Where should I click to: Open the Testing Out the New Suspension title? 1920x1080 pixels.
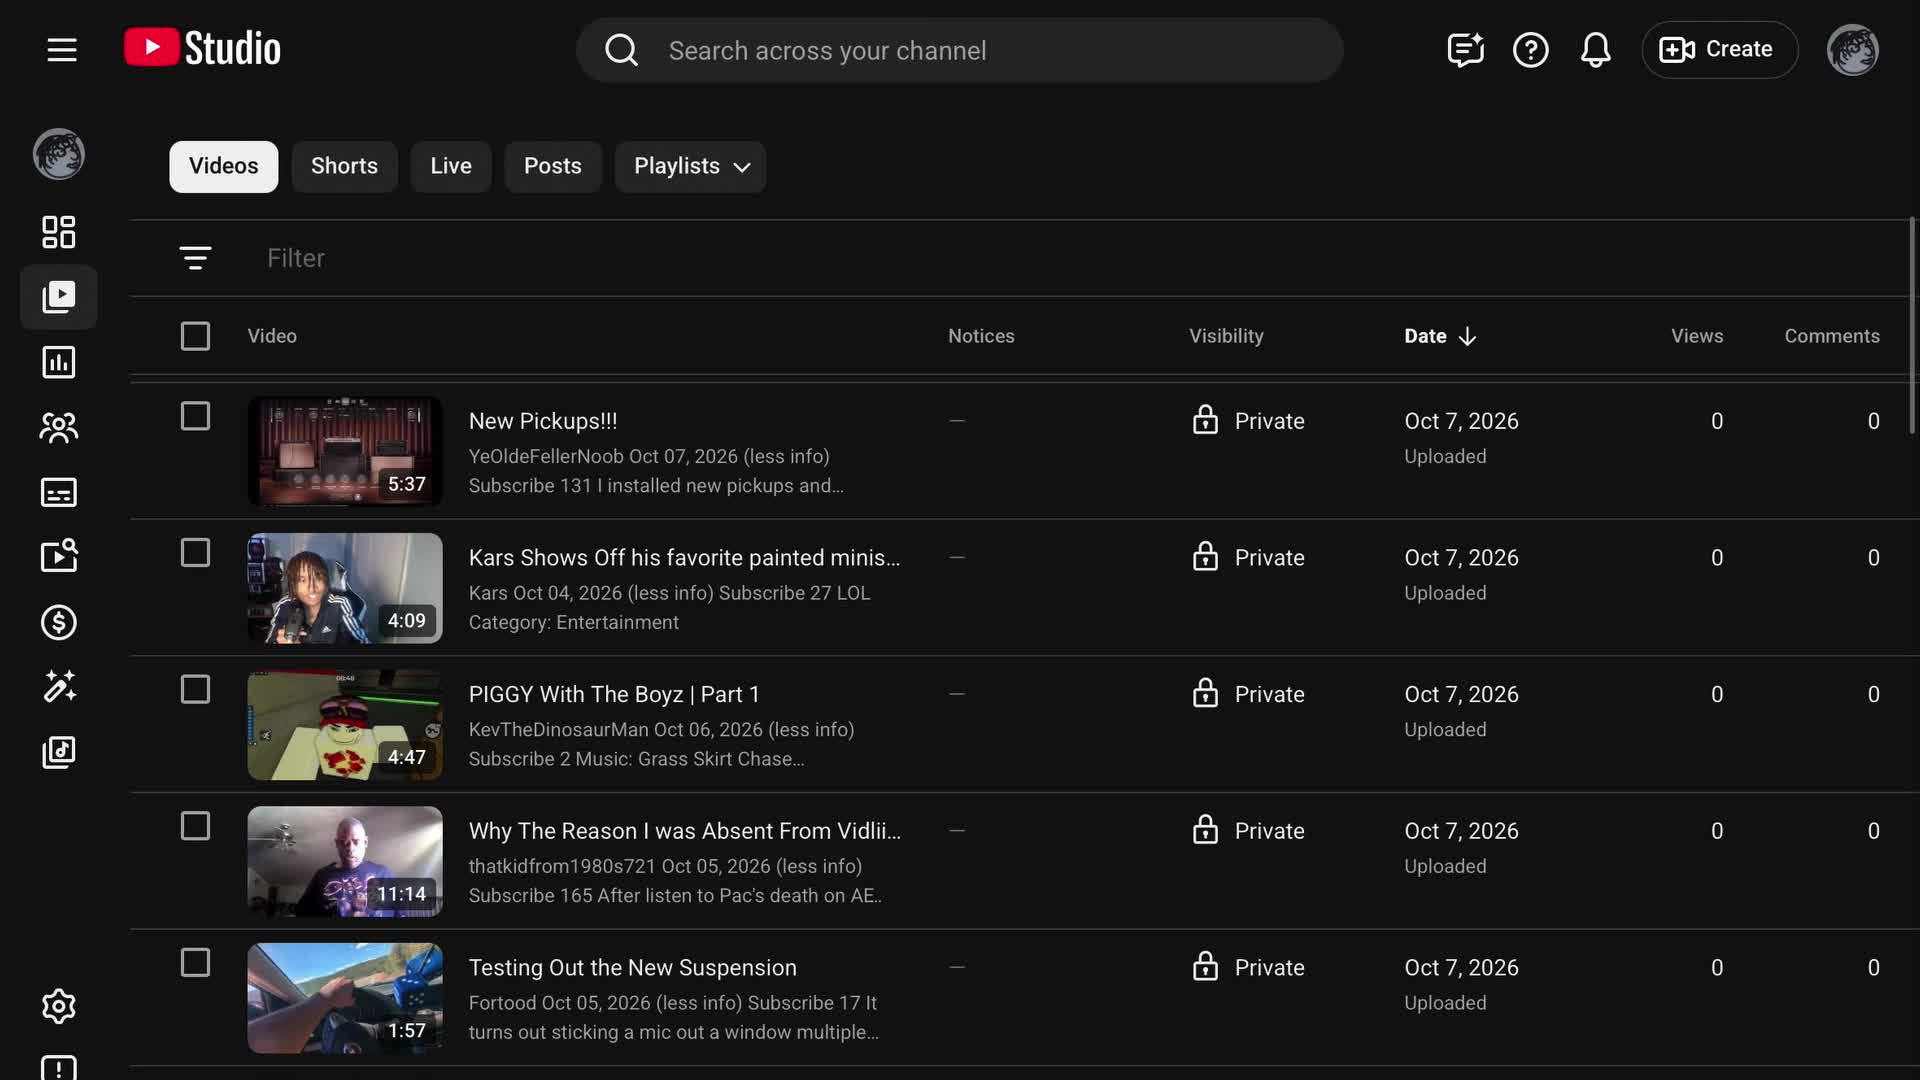633,968
